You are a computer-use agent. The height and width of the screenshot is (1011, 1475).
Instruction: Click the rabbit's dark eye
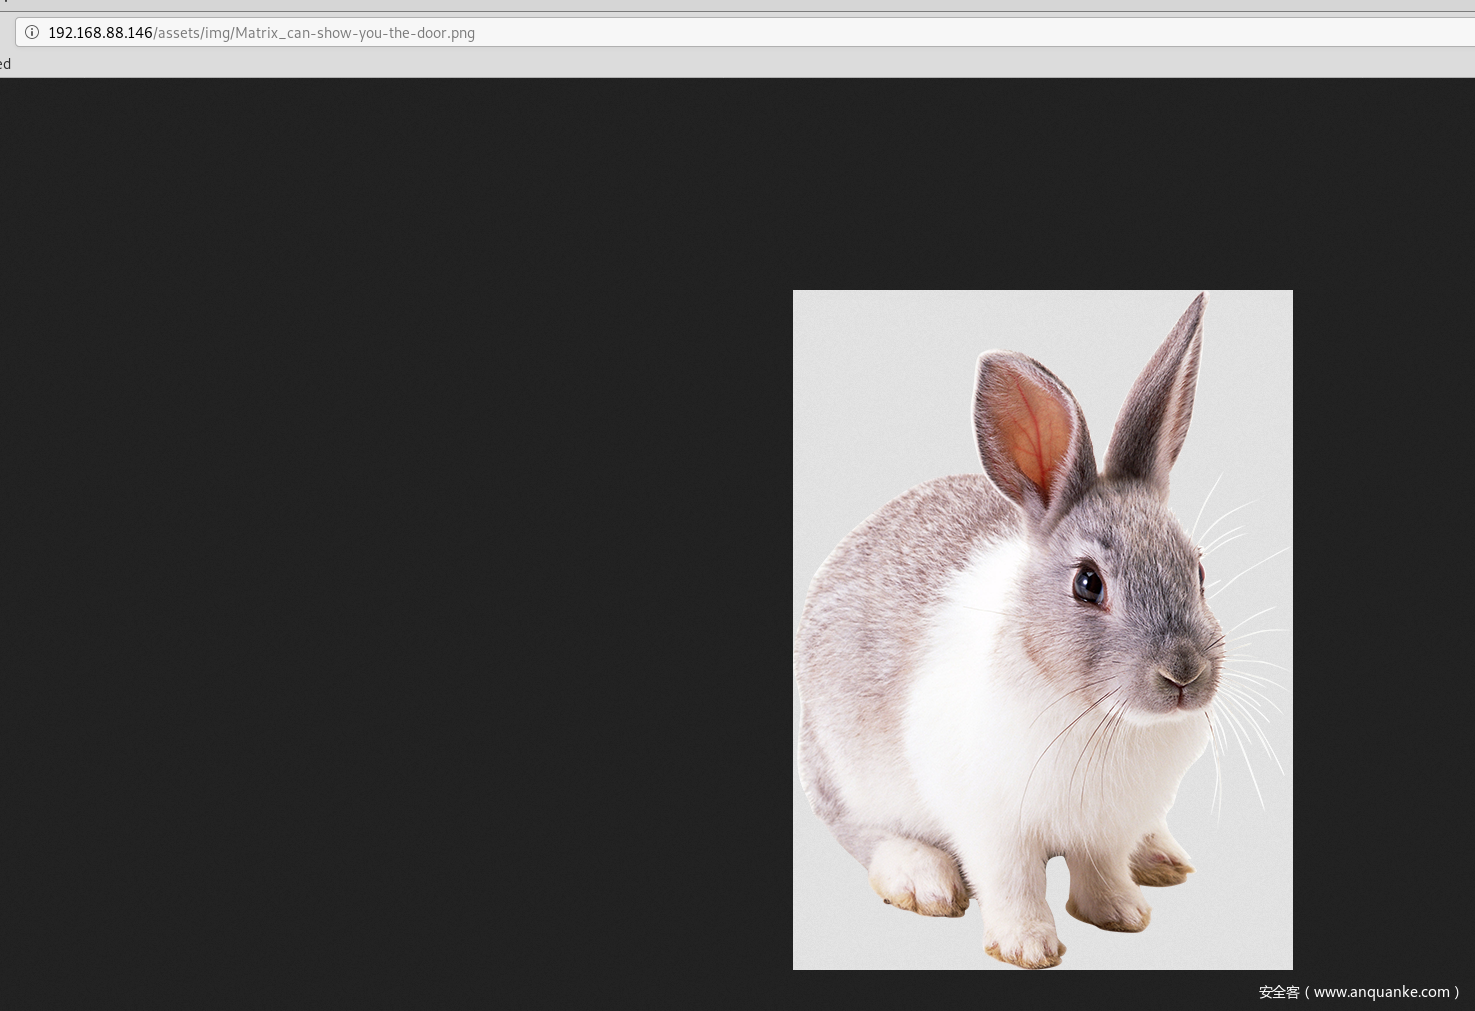(x=1087, y=583)
